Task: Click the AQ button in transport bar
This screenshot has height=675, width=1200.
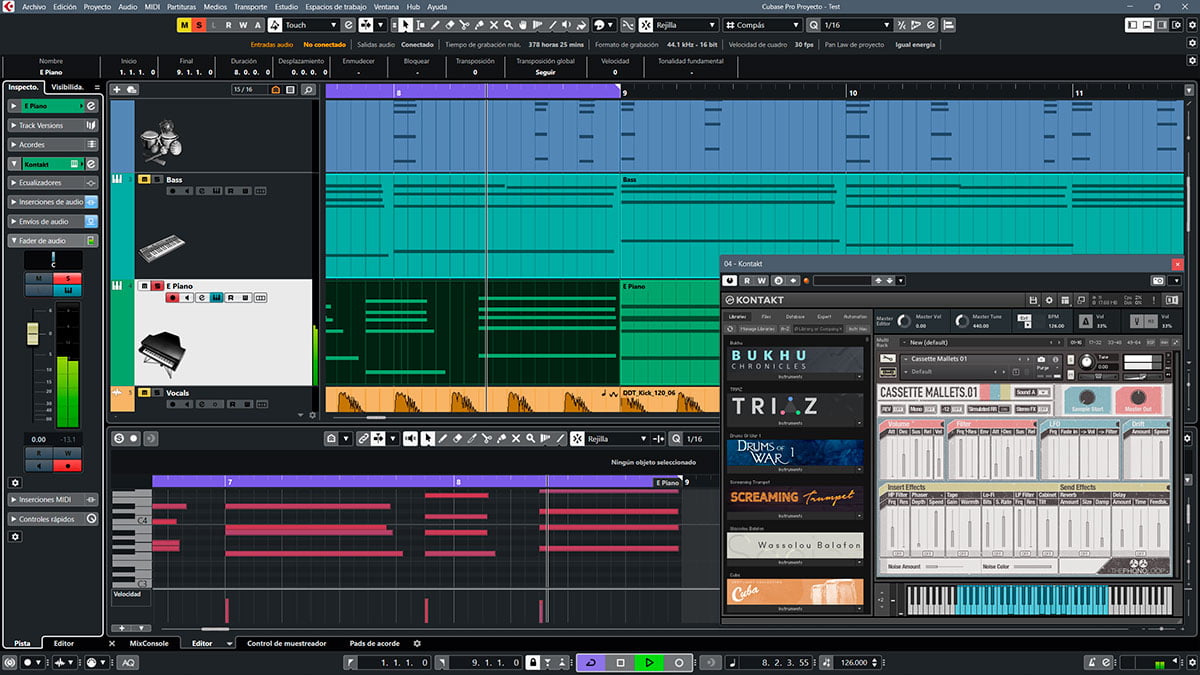Action: click(x=129, y=663)
